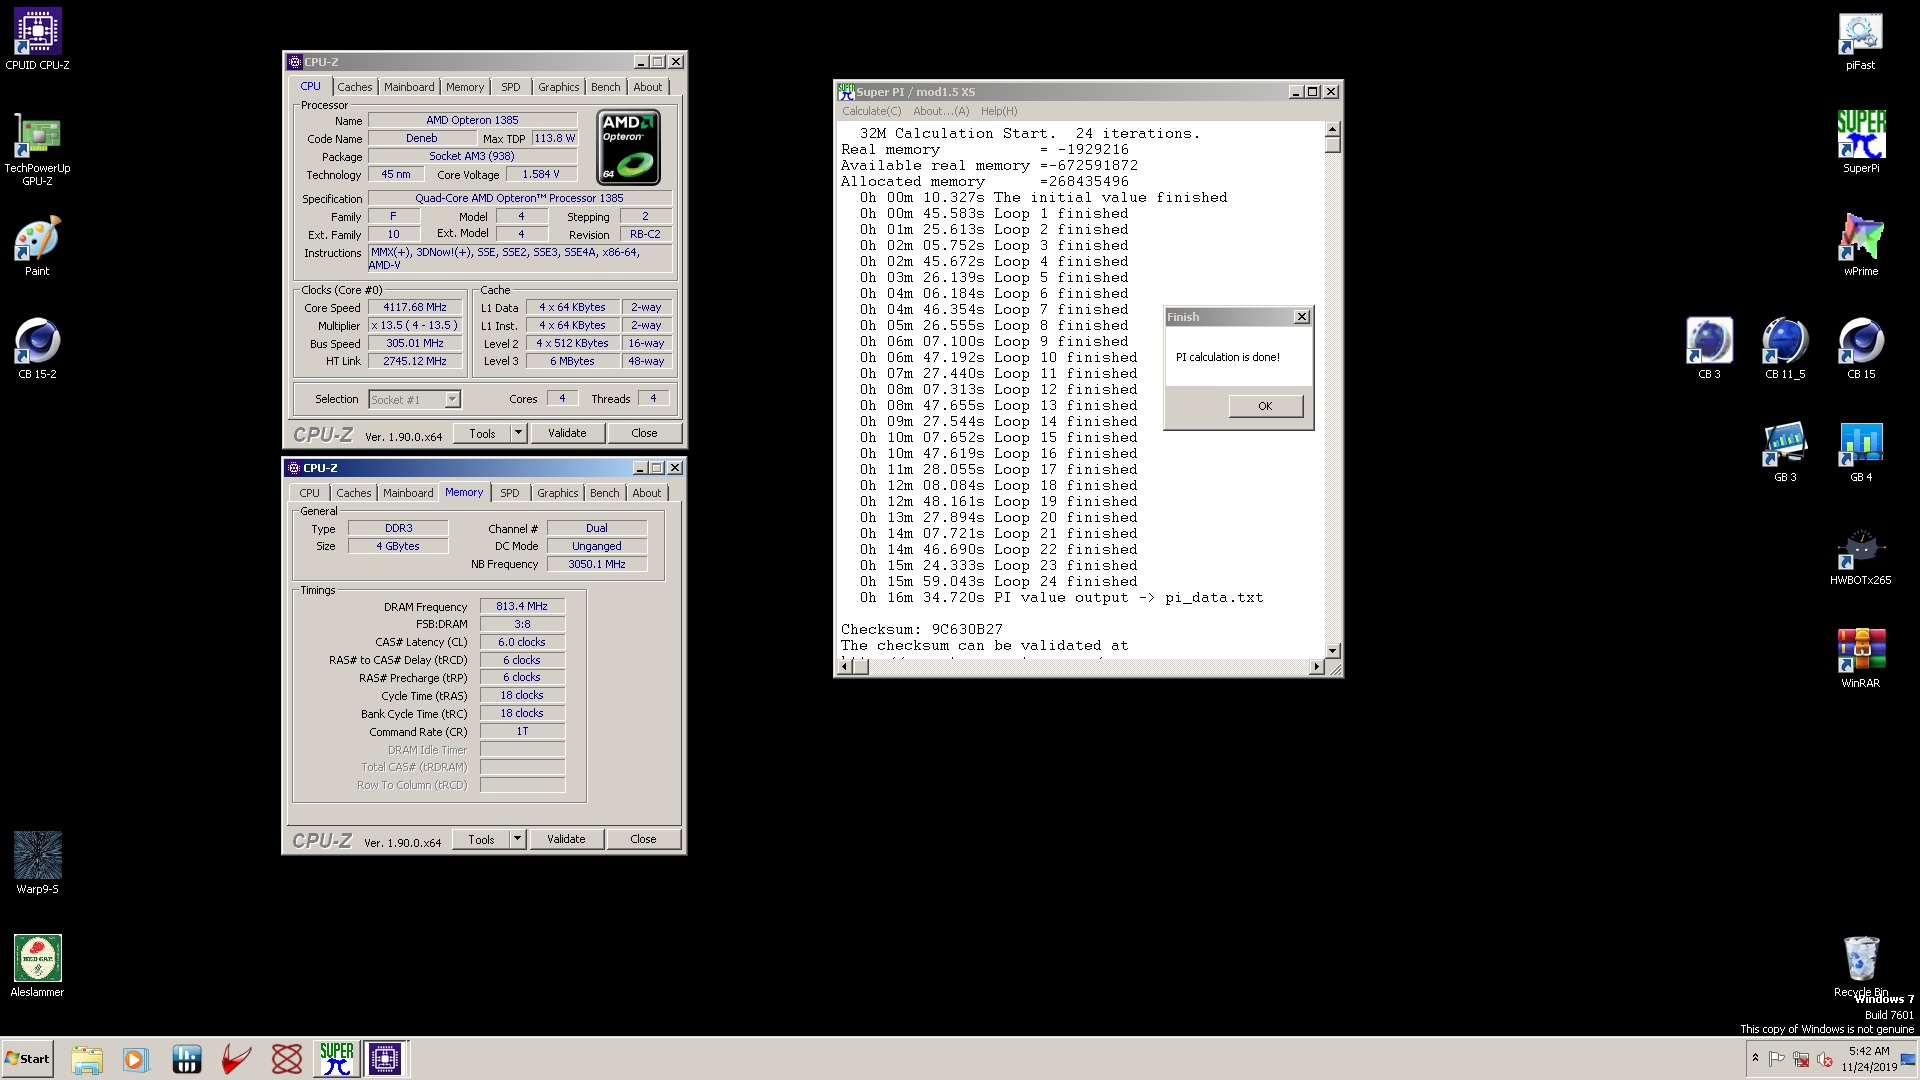Click OK in the Finish dialog
Screen dimensions: 1920x1080
coord(1265,406)
